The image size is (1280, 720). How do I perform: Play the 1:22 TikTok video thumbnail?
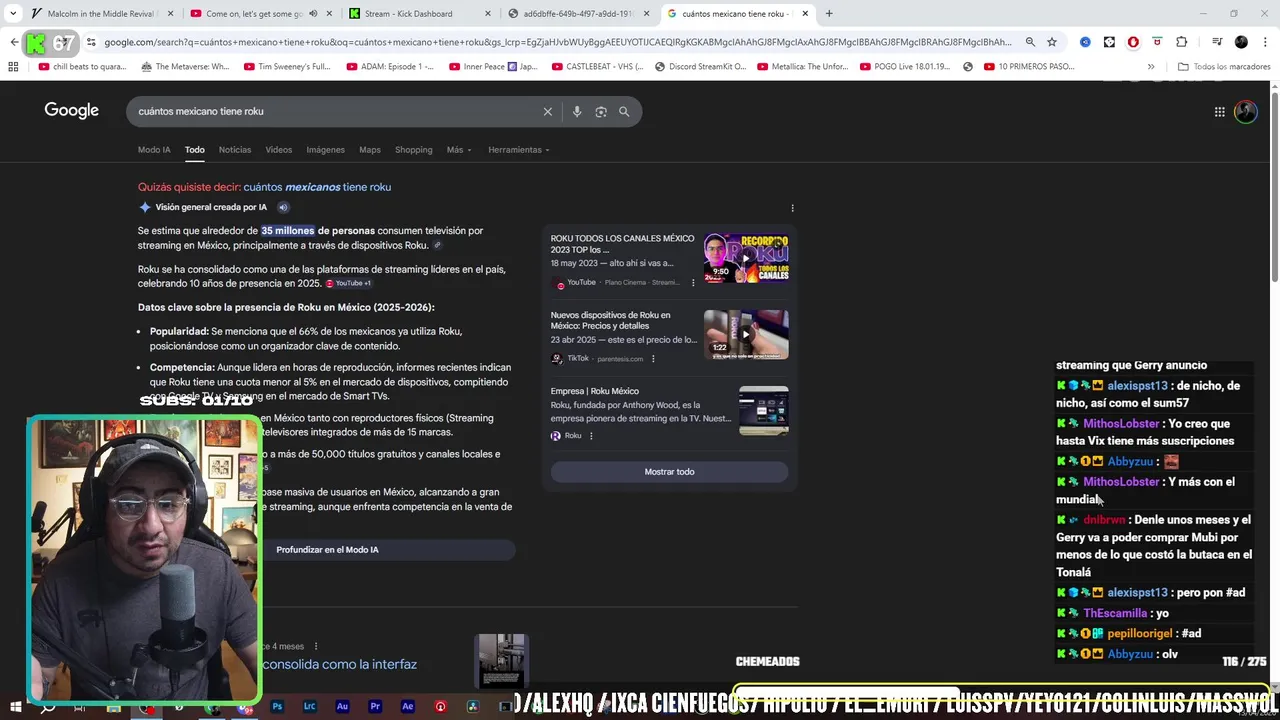(x=746, y=334)
